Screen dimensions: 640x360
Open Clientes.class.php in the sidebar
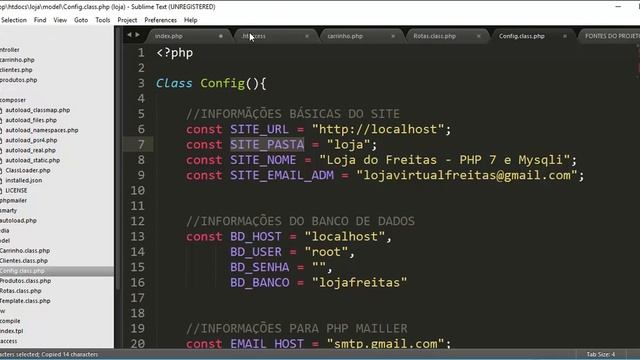point(24,261)
